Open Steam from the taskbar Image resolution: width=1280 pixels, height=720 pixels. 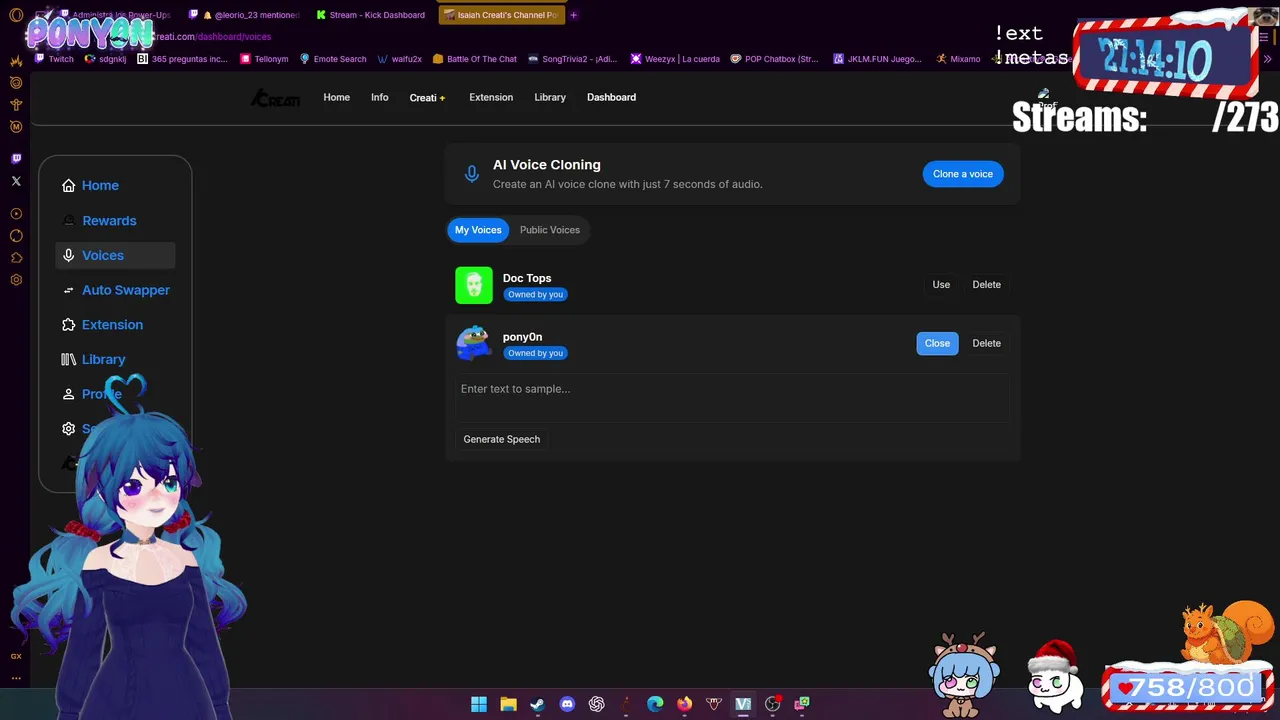tap(537, 704)
